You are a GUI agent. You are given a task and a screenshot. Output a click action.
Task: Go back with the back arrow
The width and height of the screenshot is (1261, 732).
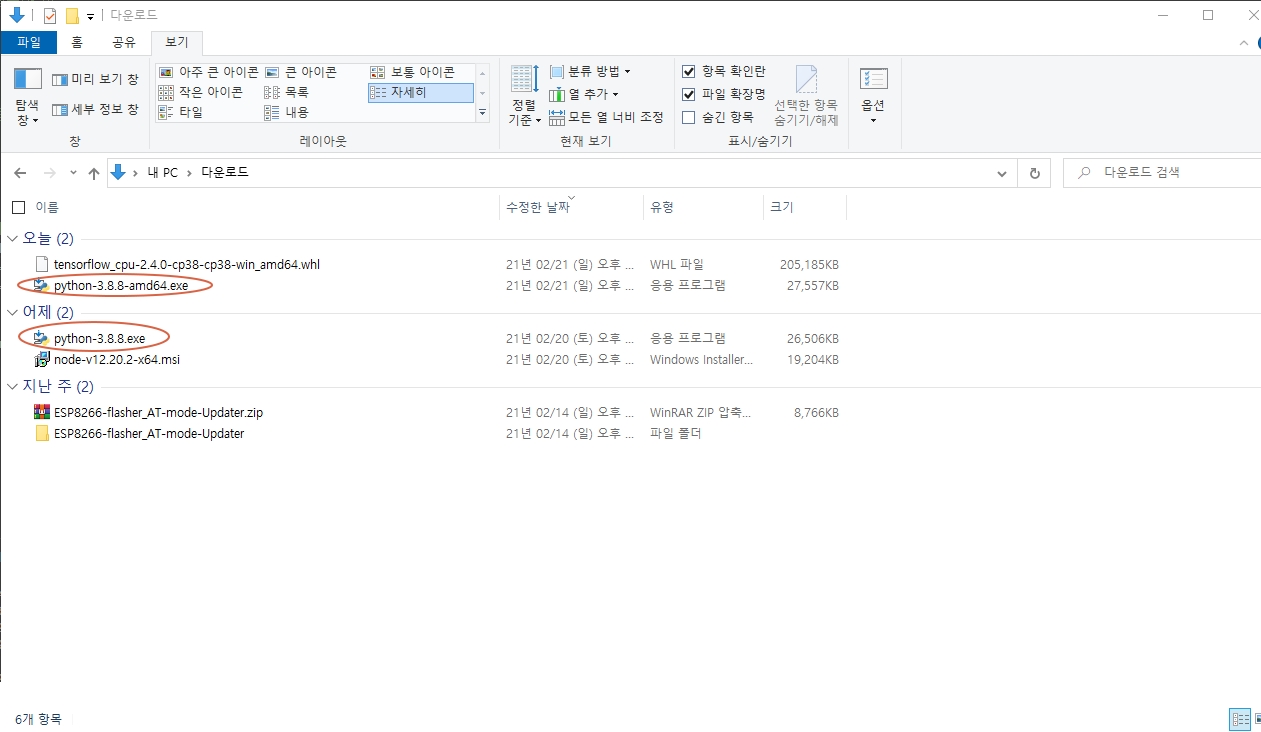[x=21, y=173]
